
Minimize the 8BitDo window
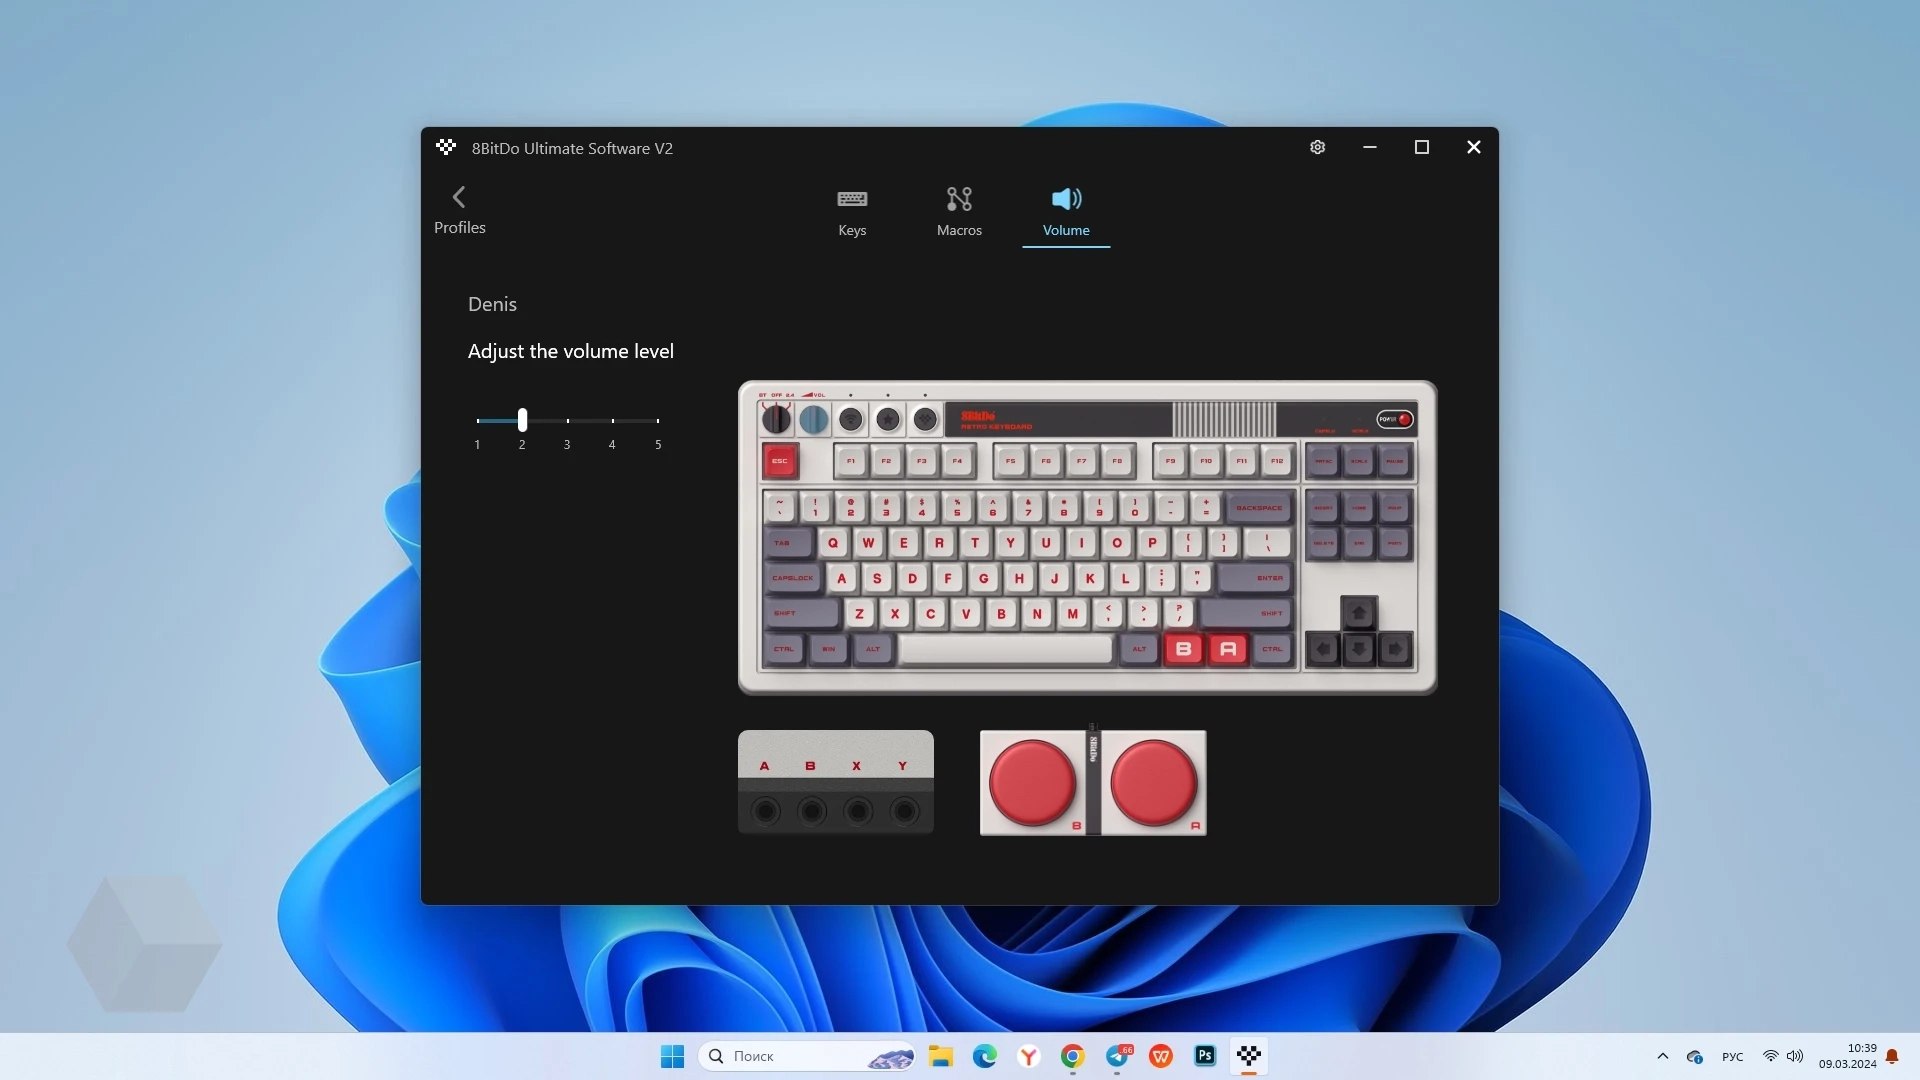point(1370,147)
